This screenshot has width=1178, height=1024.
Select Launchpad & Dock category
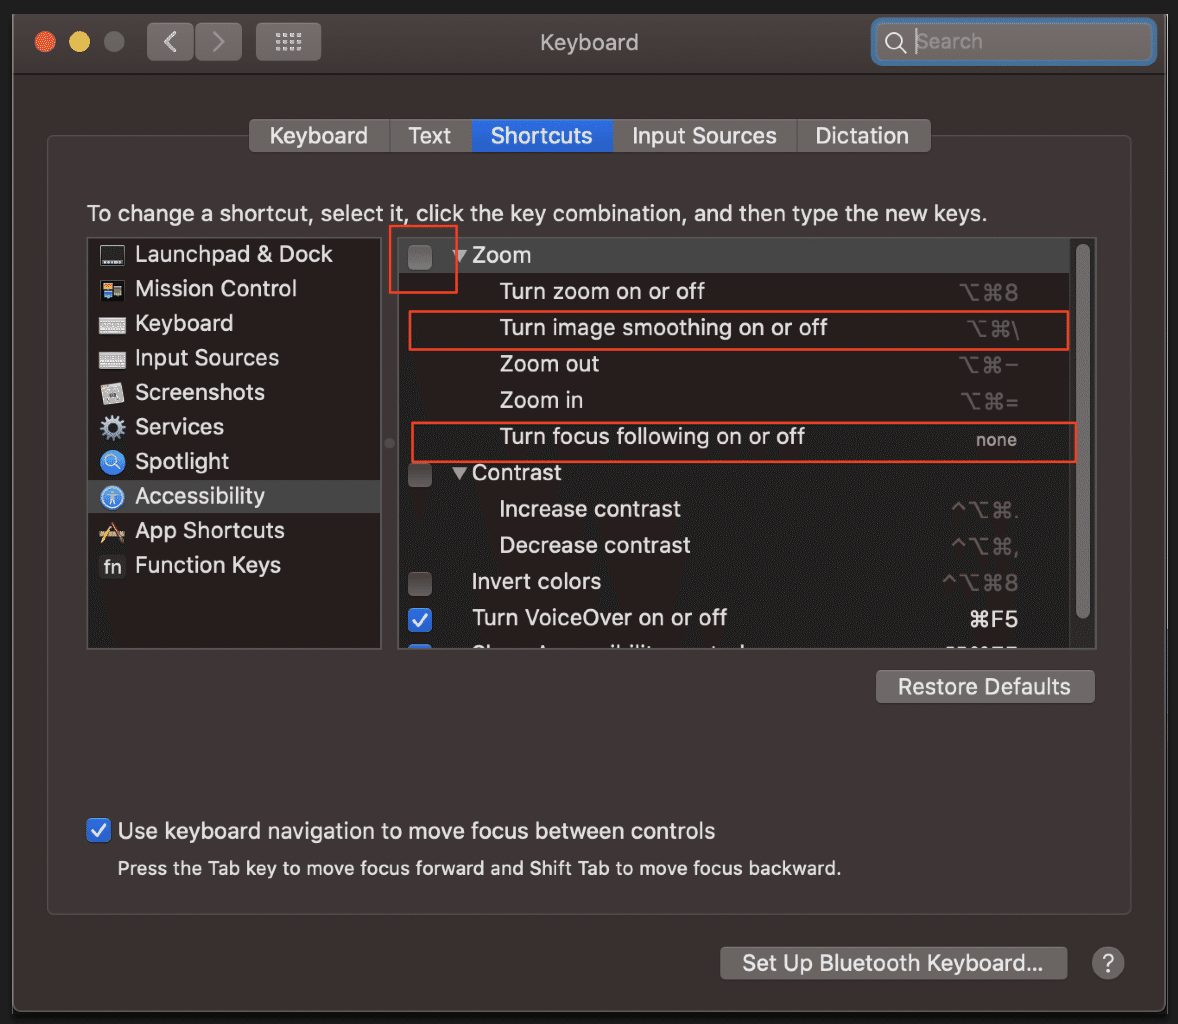click(x=234, y=255)
